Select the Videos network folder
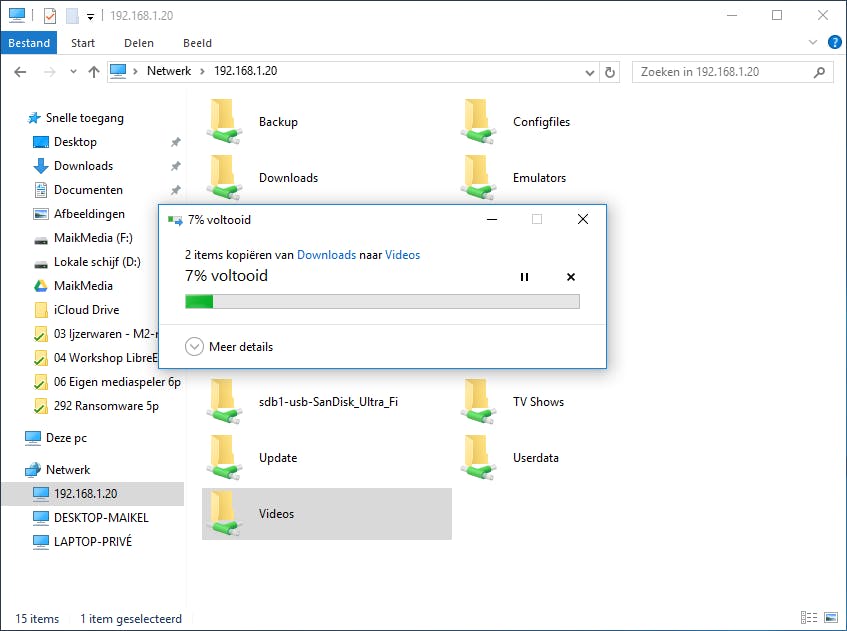847x631 pixels. (327, 514)
